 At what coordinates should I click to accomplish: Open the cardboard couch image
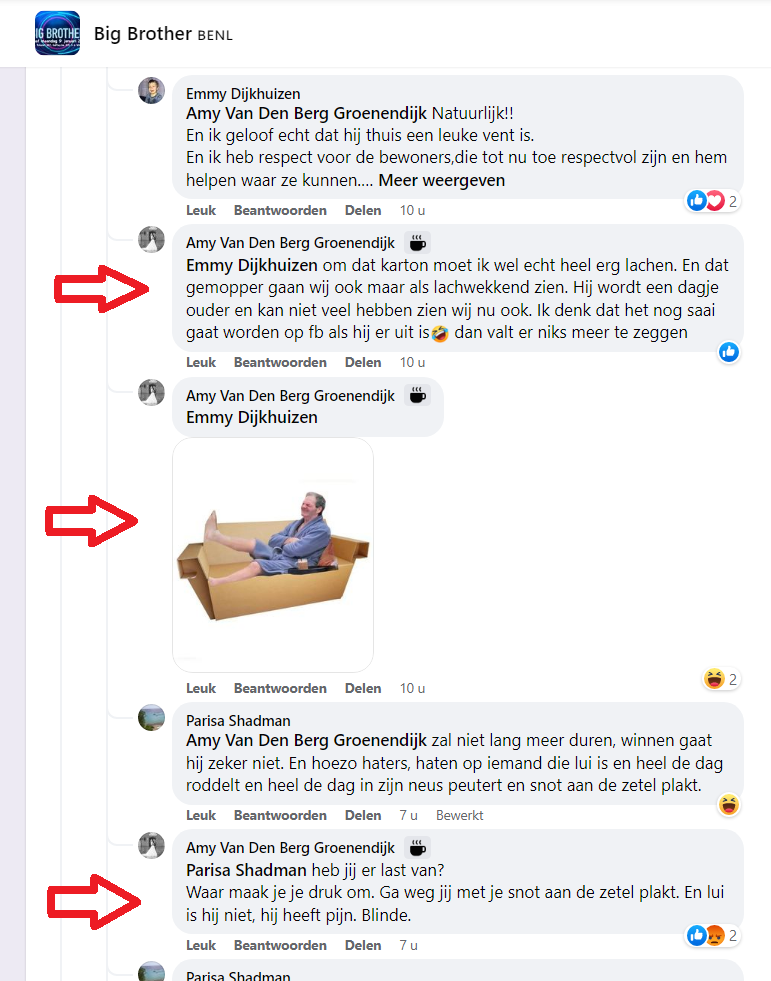coord(273,555)
